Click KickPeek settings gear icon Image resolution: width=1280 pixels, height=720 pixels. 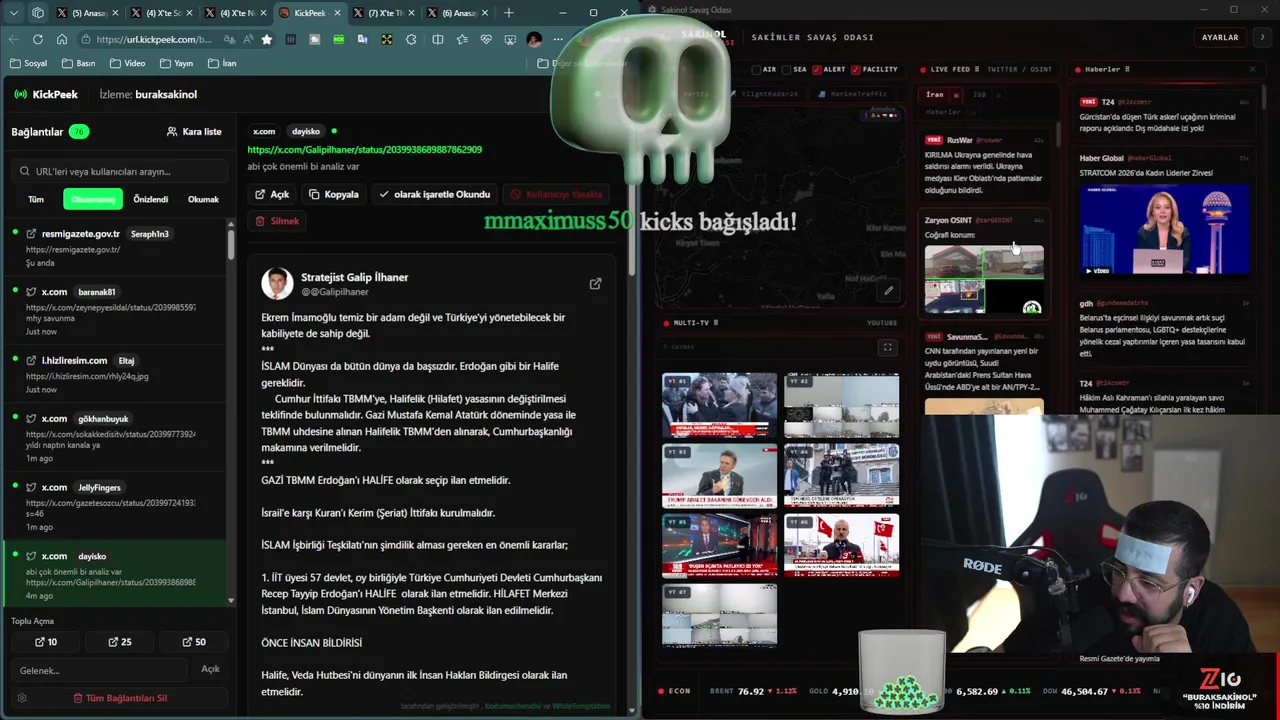click(22, 698)
